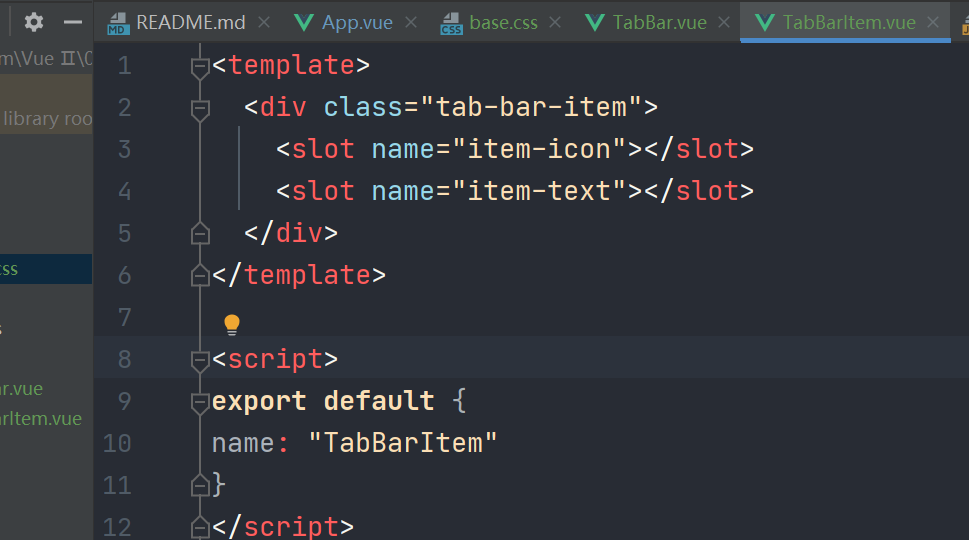Collapse the export default fold on line 9

pyautogui.click(x=200, y=403)
